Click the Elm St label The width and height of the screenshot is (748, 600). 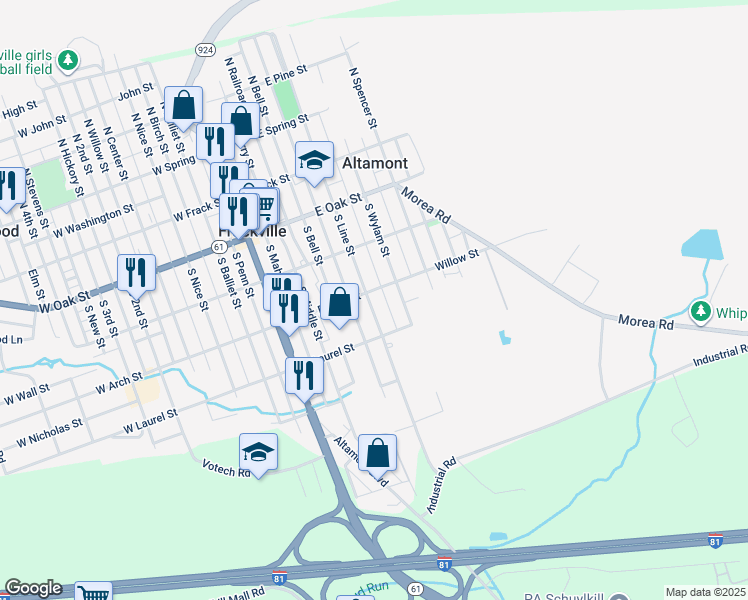[36, 284]
